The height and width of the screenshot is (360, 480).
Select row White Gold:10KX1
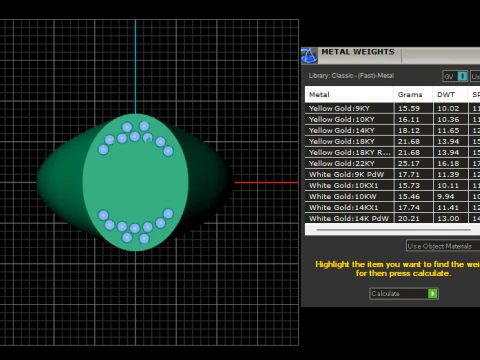coord(392,185)
